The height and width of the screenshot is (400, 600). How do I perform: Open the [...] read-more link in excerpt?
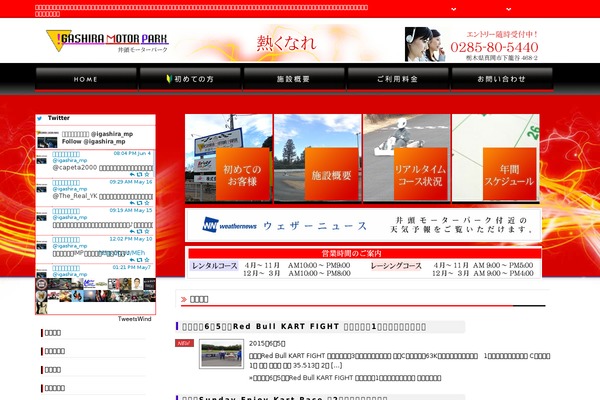point(336,366)
